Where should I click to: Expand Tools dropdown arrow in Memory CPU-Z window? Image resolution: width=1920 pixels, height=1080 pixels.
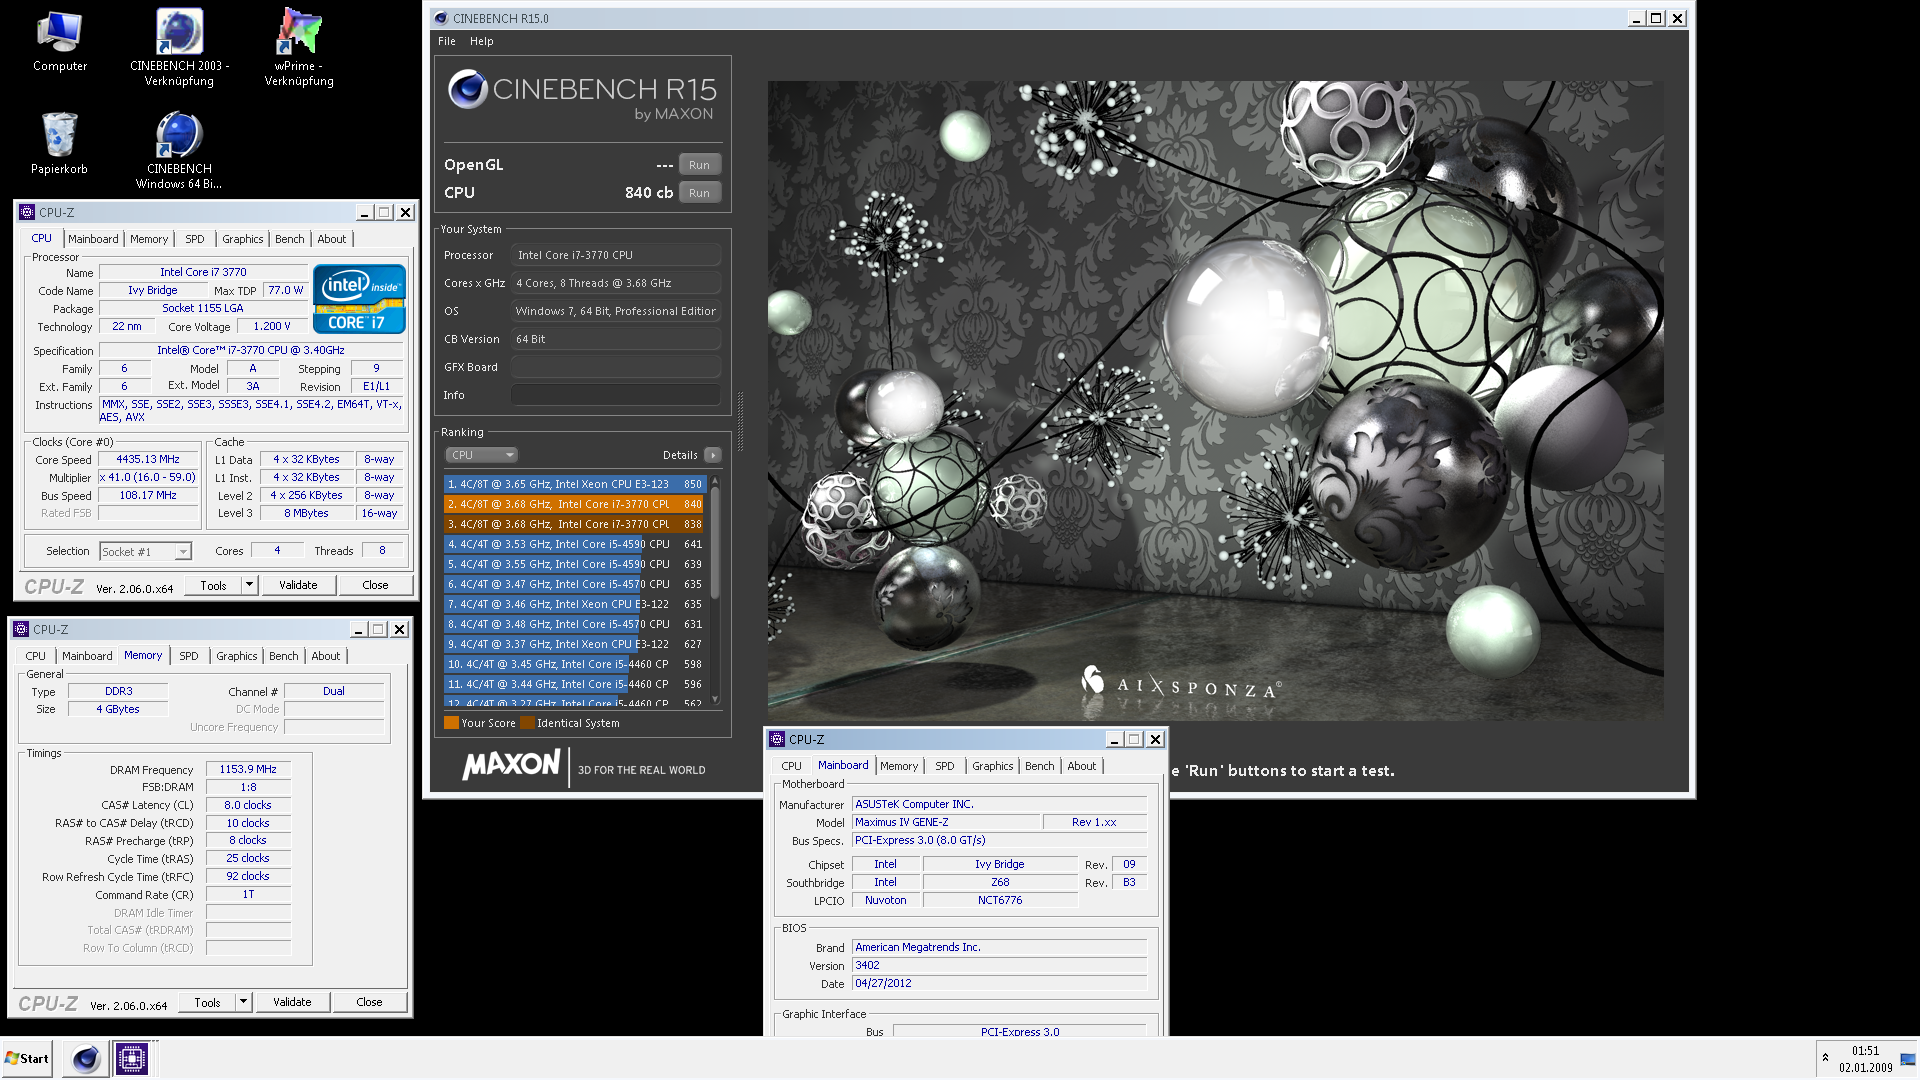tap(243, 1002)
